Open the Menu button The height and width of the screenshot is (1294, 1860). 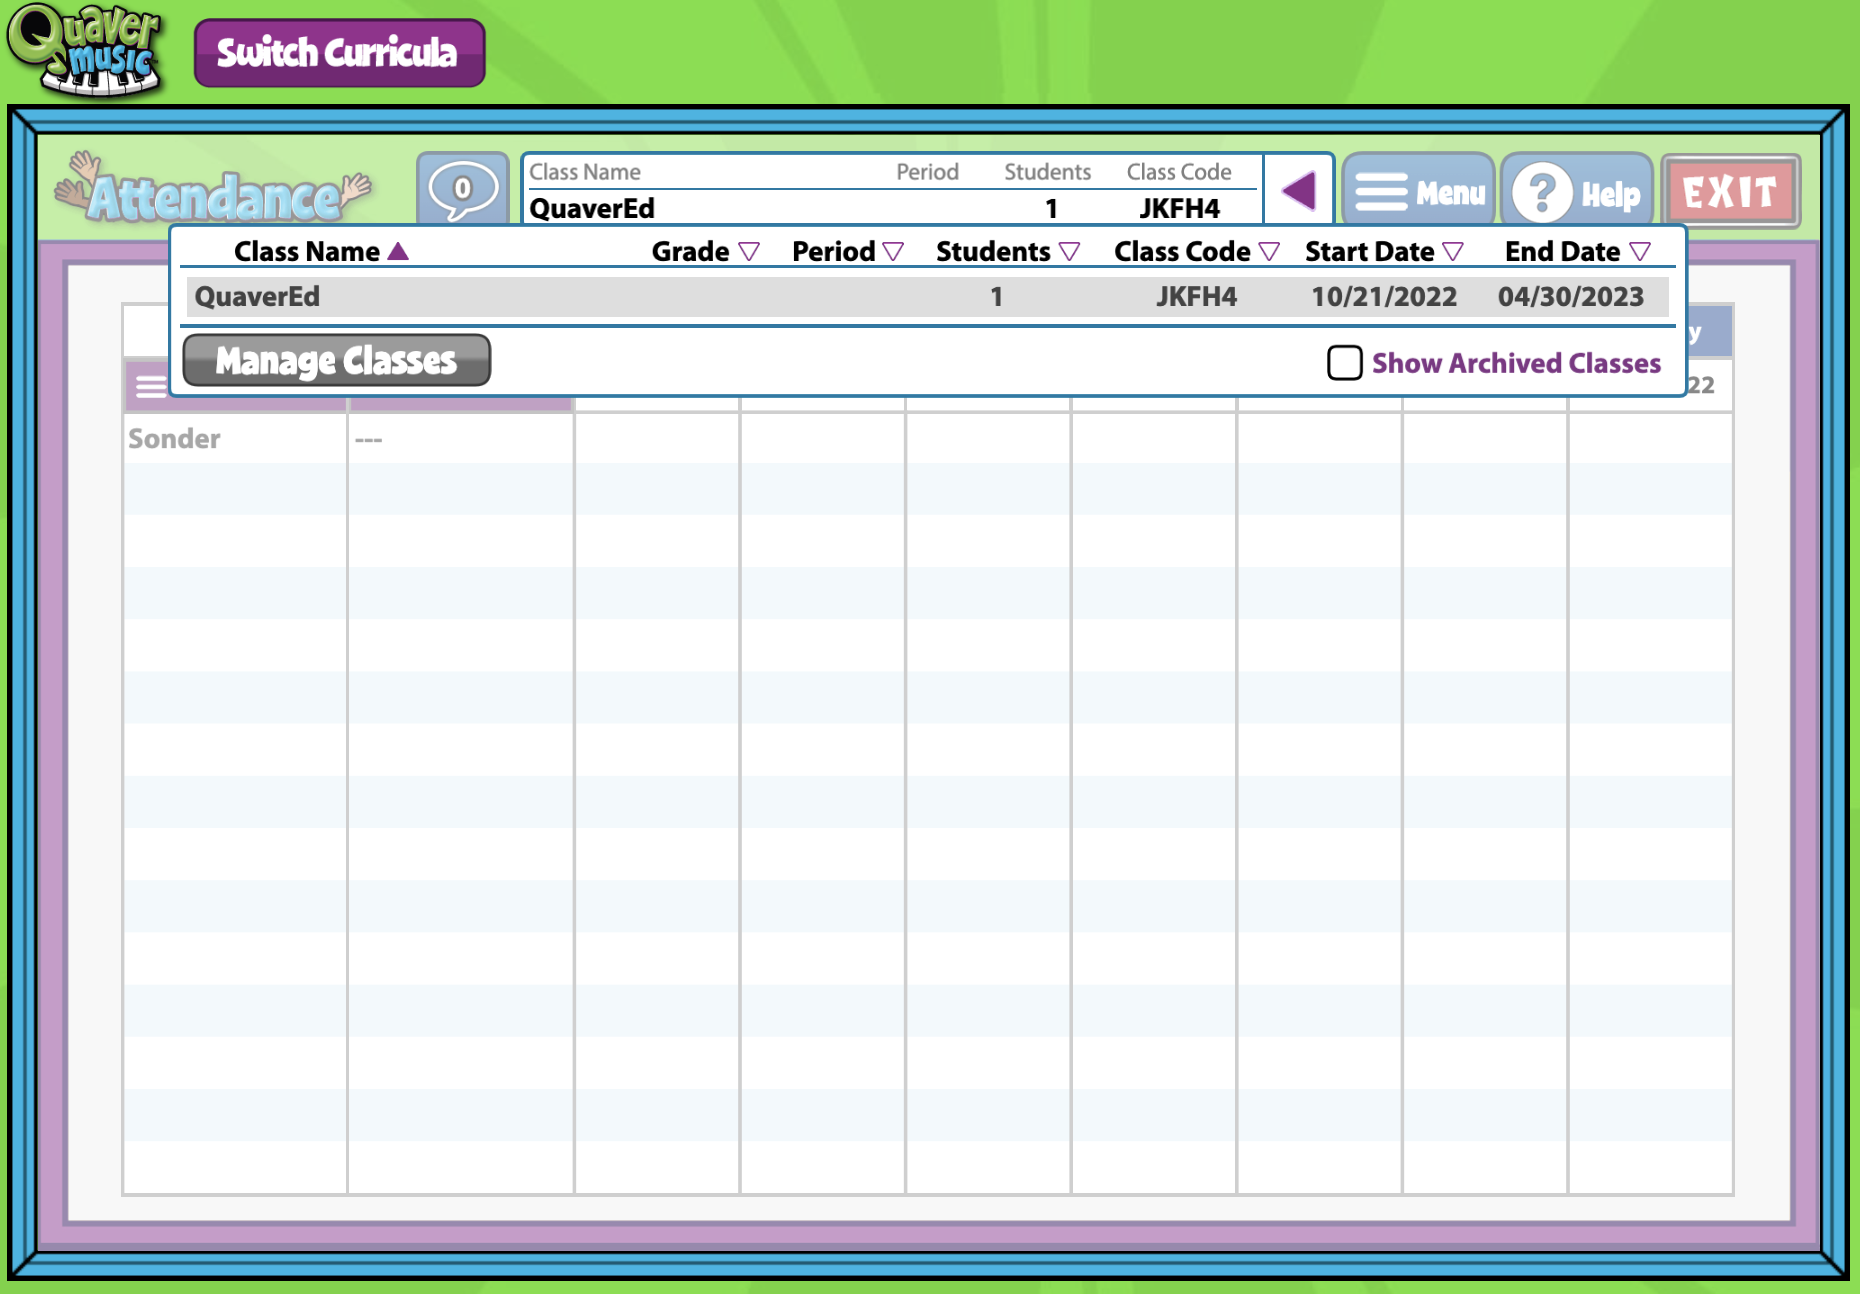[x=1418, y=190]
